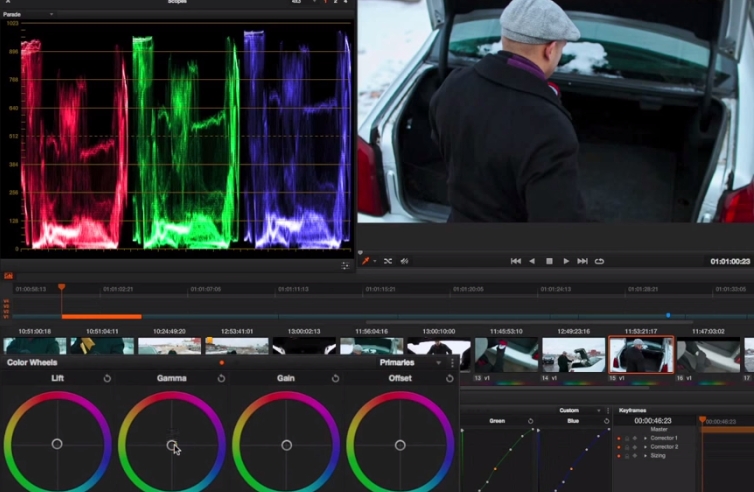Expand the Corrector 1 keyframe row
754x492 pixels.
pos(645,438)
